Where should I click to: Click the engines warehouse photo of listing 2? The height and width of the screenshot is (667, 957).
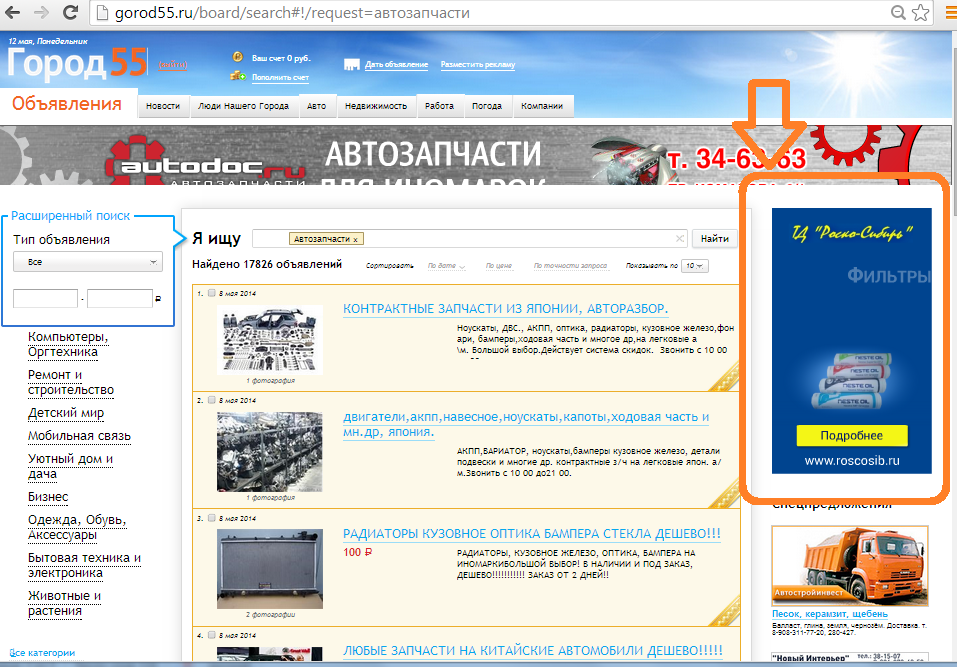(270, 452)
